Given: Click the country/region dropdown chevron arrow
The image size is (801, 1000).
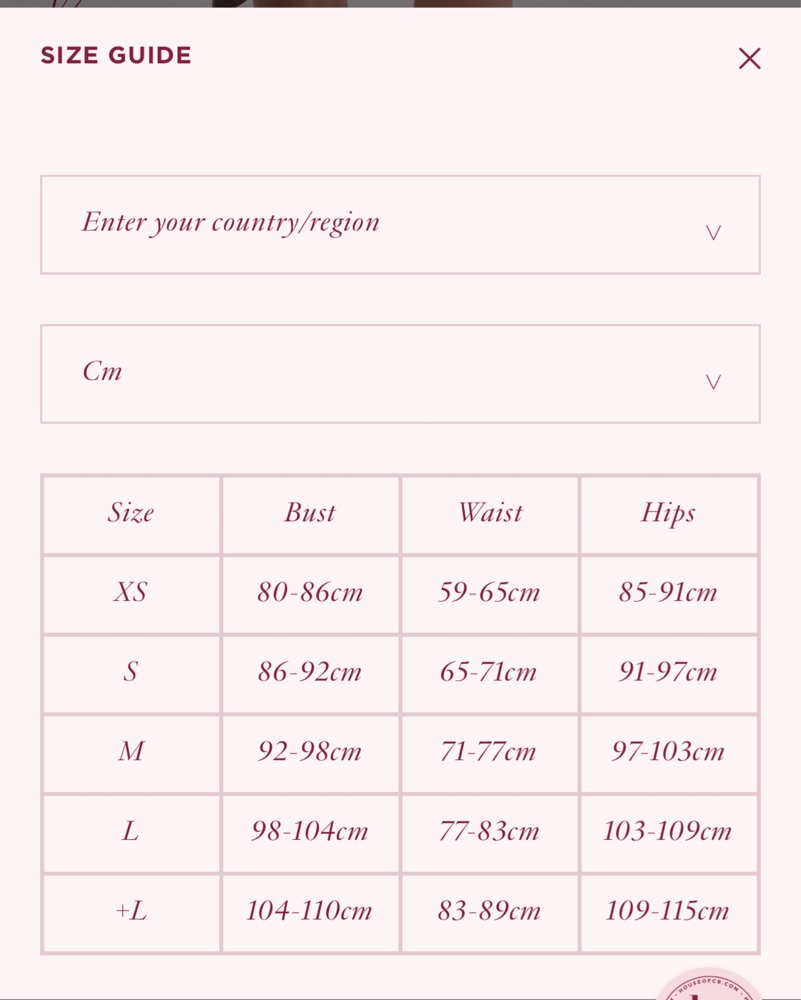Looking at the screenshot, I should pos(713,232).
